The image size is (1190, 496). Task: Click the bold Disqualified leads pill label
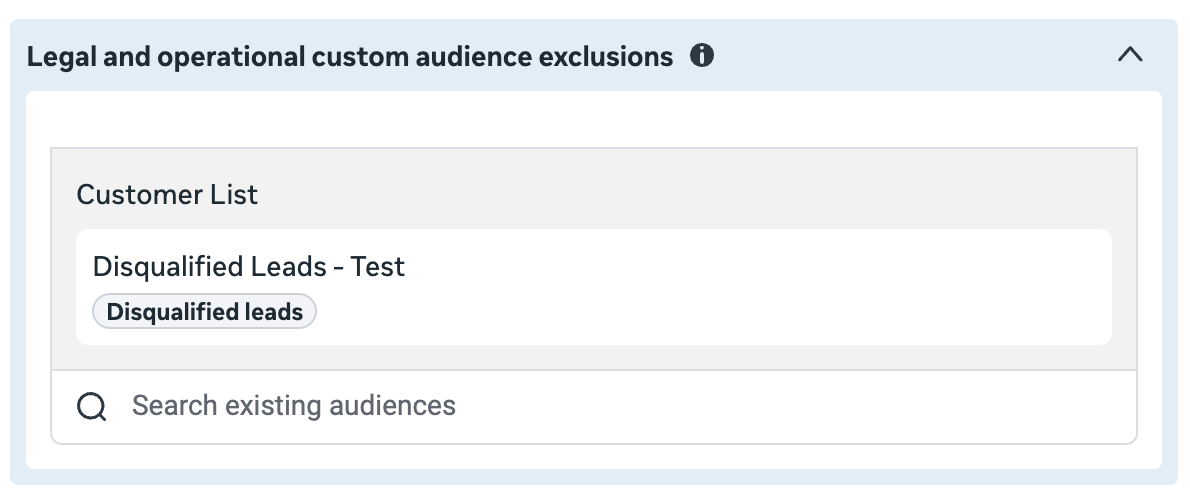pos(204,312)
